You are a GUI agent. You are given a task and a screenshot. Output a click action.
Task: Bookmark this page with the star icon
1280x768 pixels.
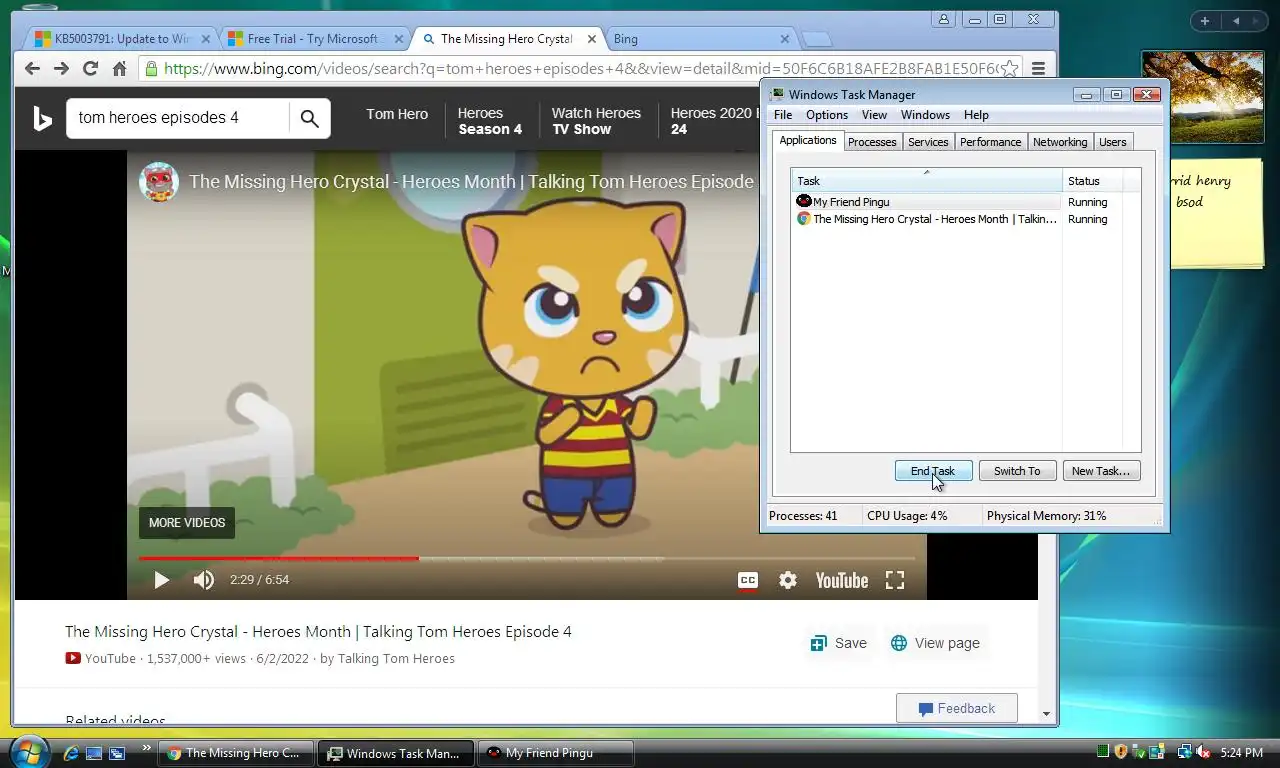pyautogui.click(x=1010, y=68)
